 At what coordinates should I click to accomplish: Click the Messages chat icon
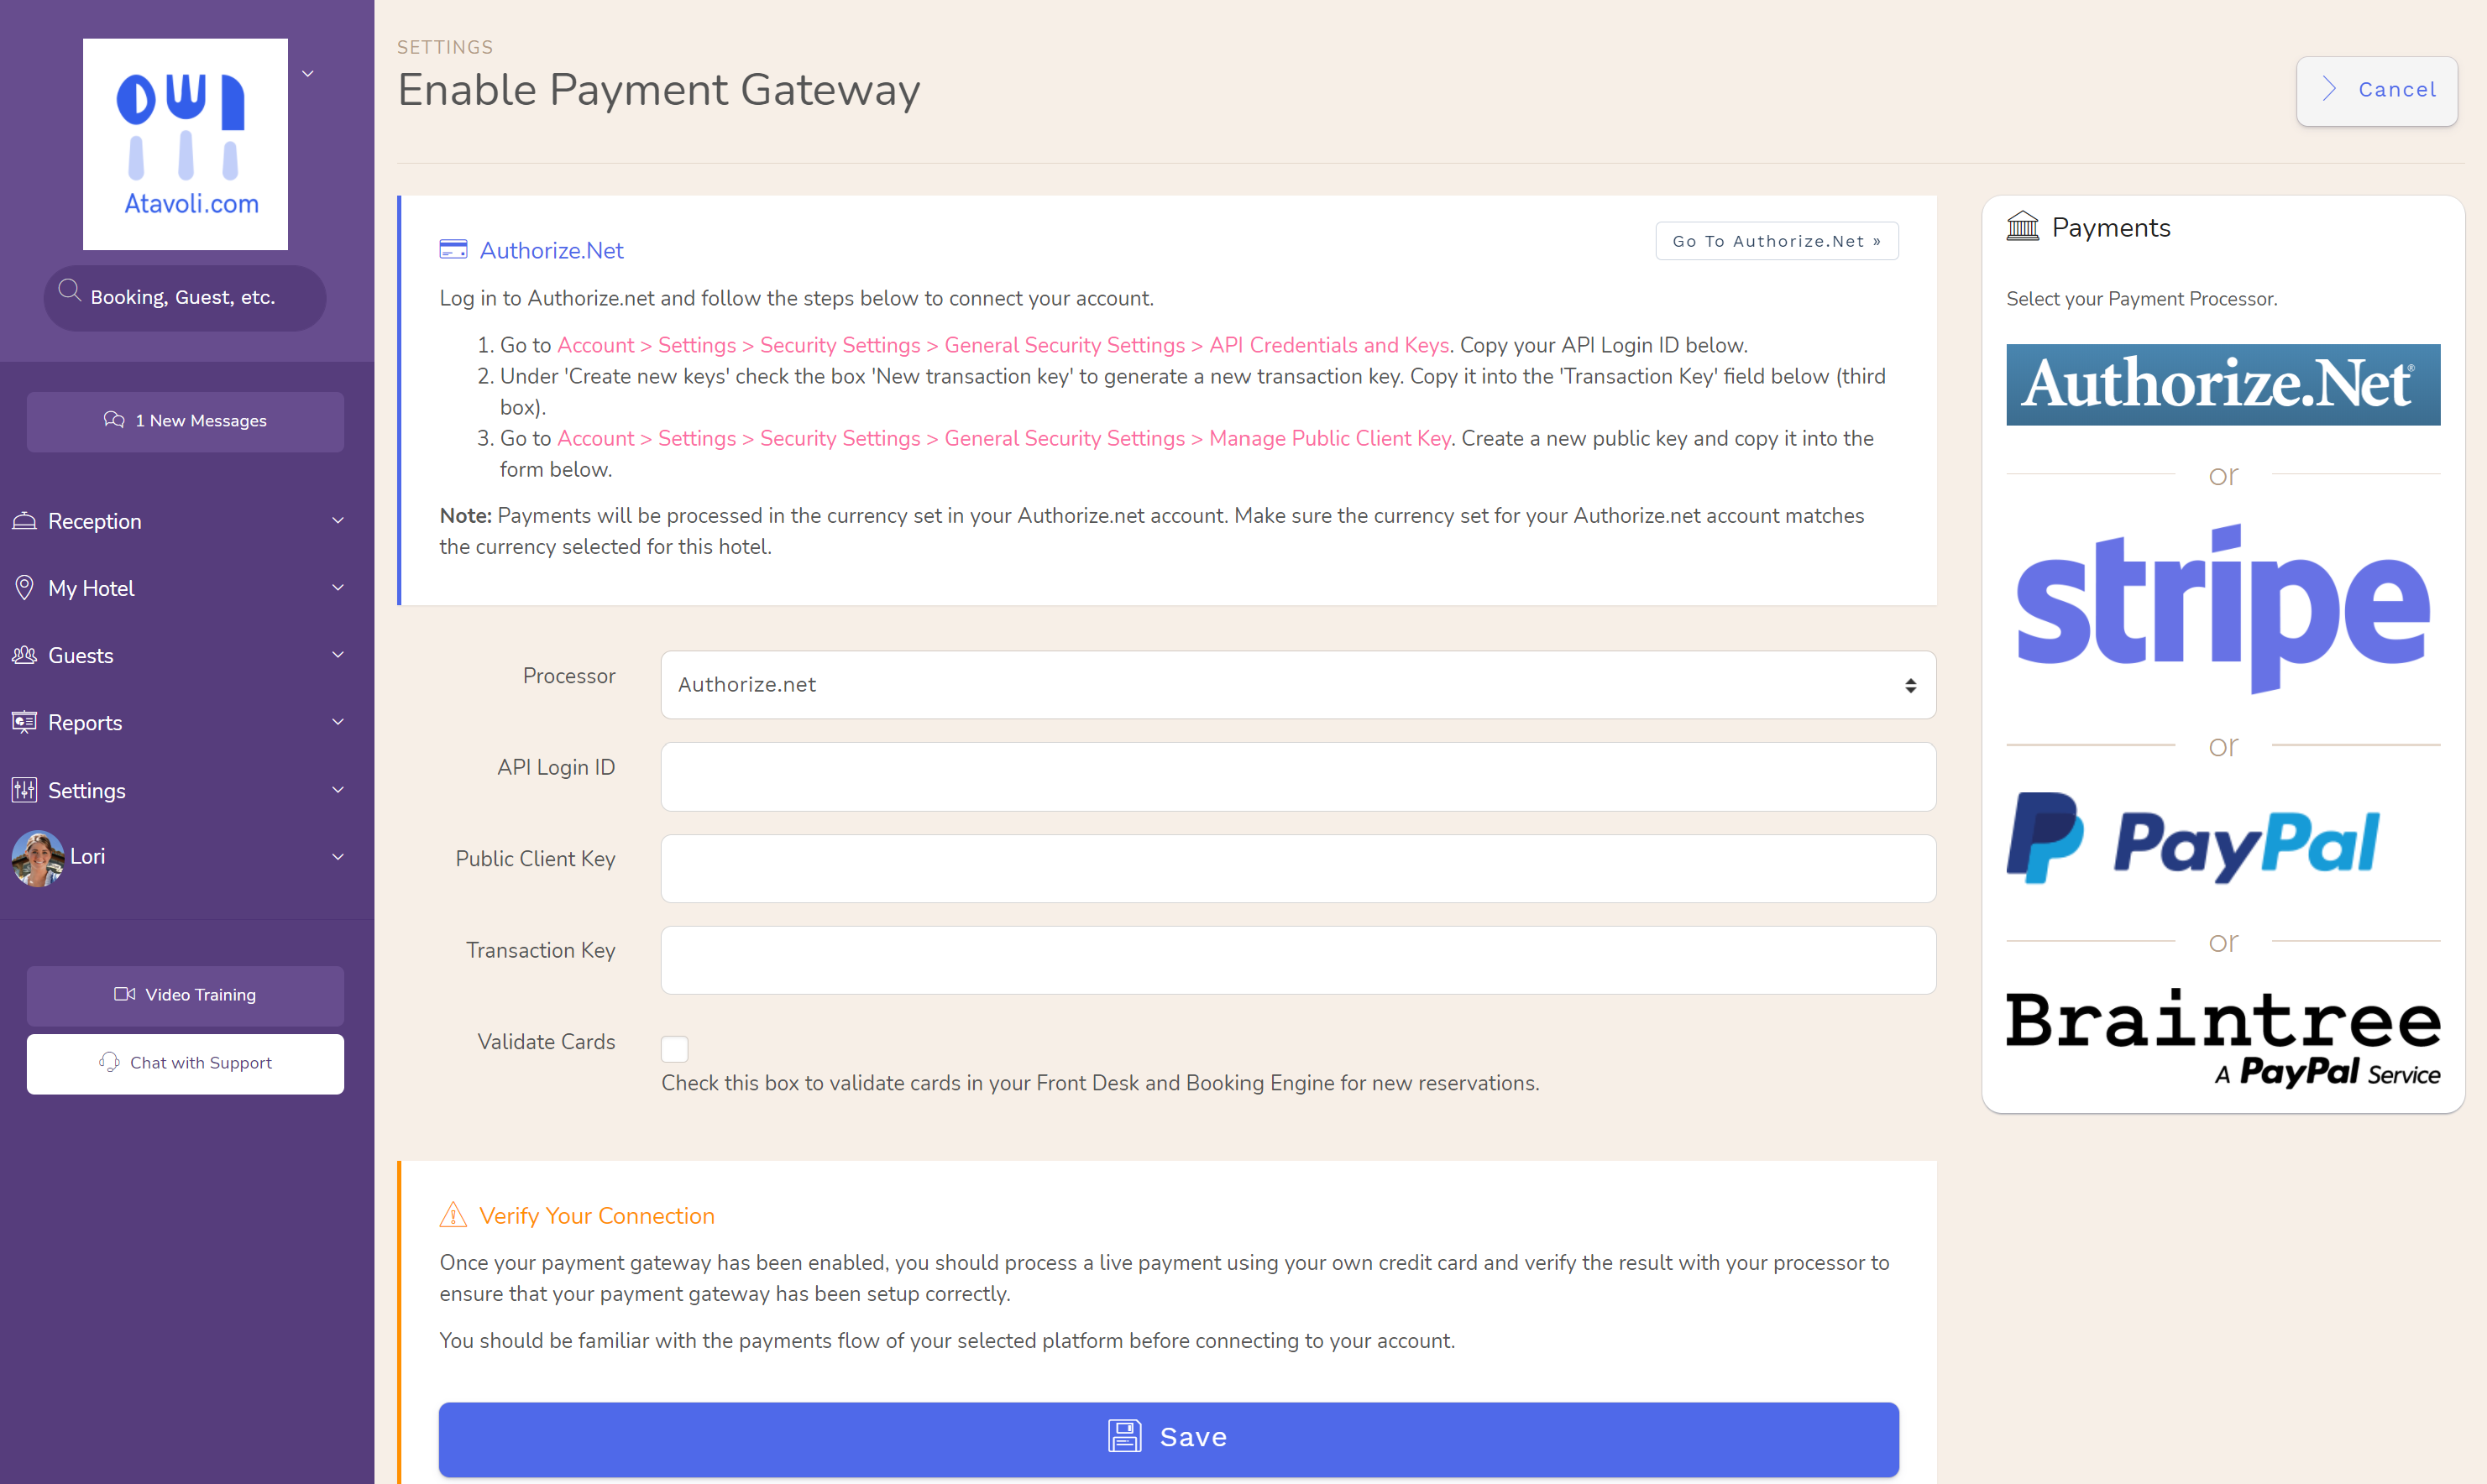pyautogui.click(x=115, y=421)
